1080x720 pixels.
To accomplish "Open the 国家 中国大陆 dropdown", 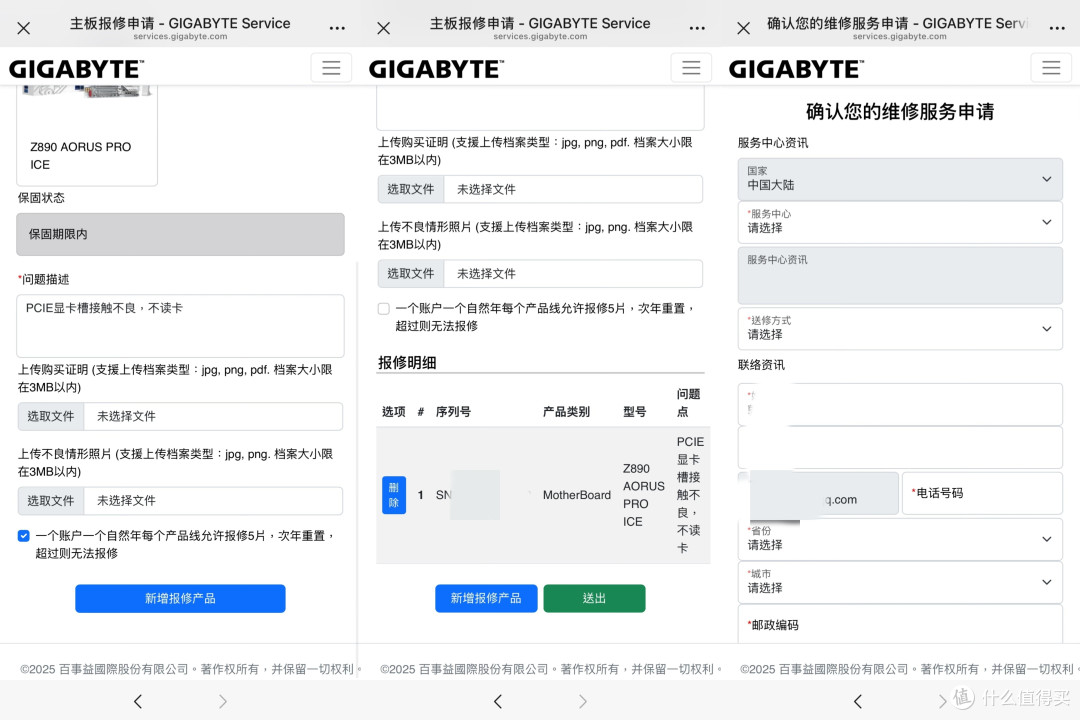I will pyautogui.click(x=900, y=179).
